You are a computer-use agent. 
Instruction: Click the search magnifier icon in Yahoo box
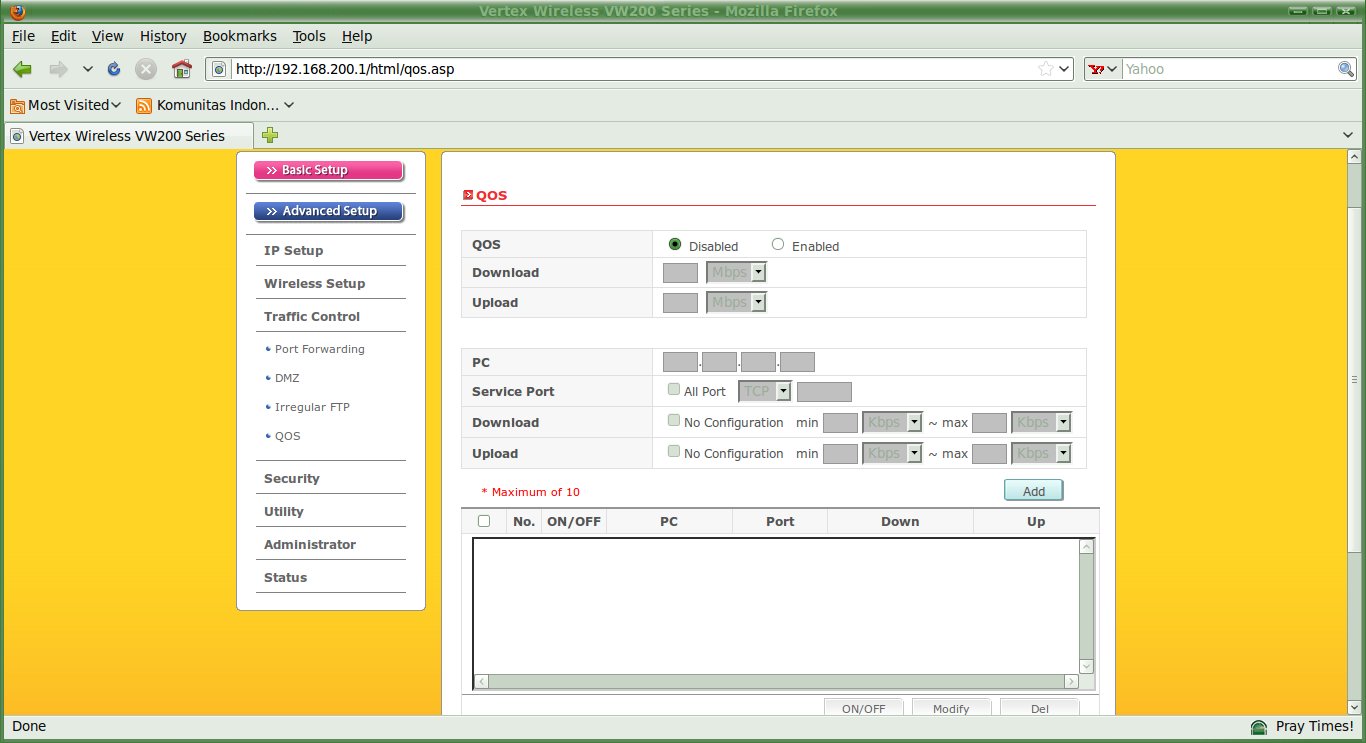tap(1346, 69)
